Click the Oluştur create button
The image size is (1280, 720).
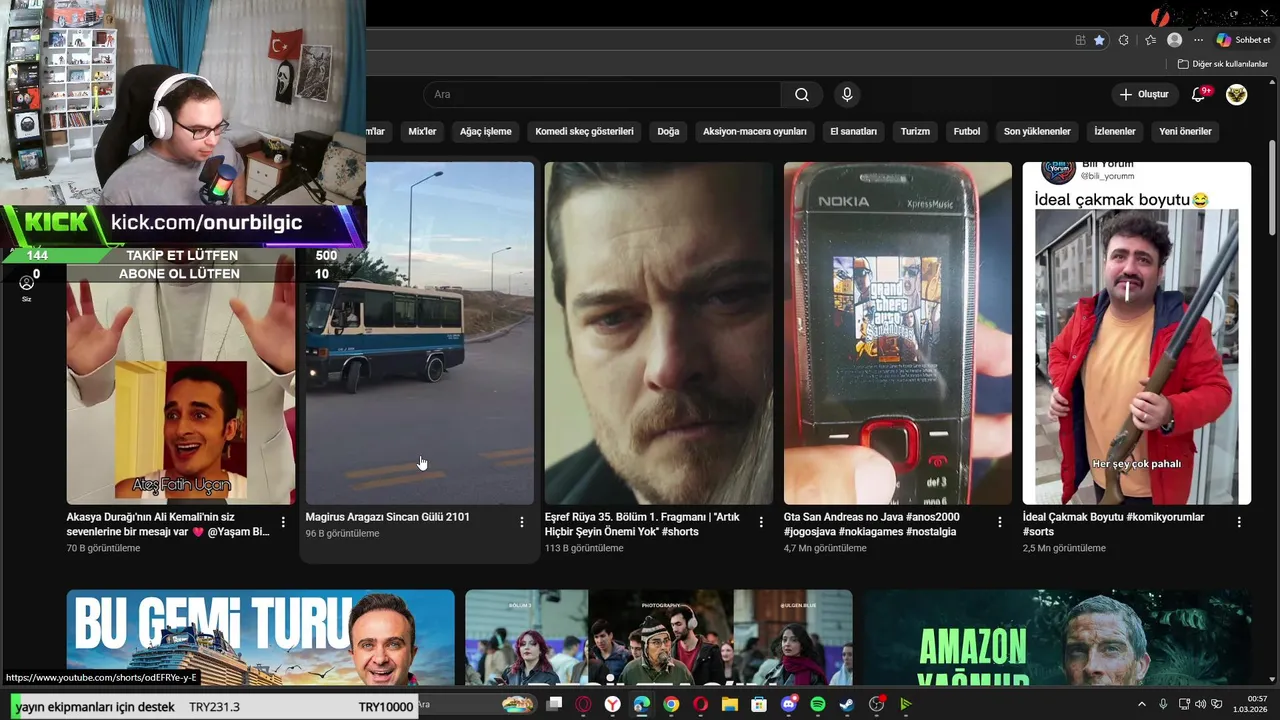pyautogui.click(x=1144, y=94)
